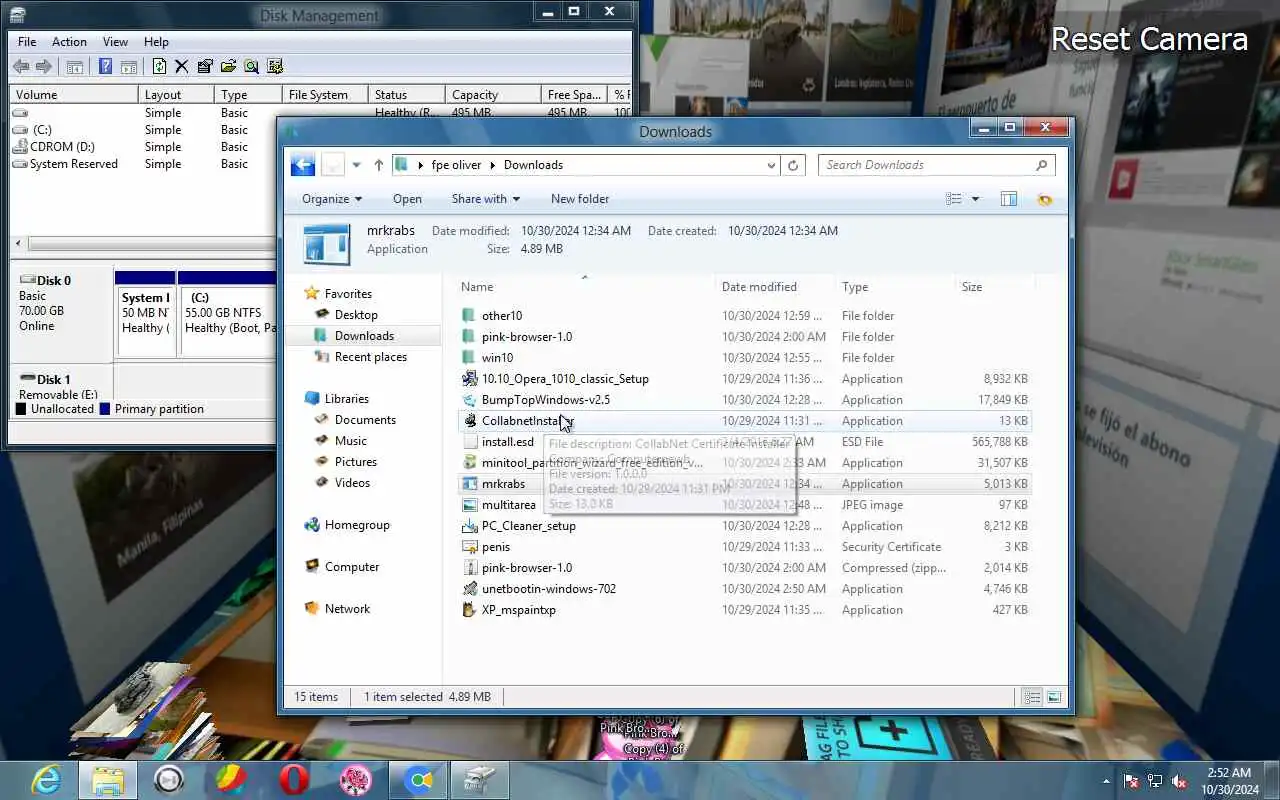Toggle the preview pane button
The height and width of the screenshot is (800, 1280).
1009,199
